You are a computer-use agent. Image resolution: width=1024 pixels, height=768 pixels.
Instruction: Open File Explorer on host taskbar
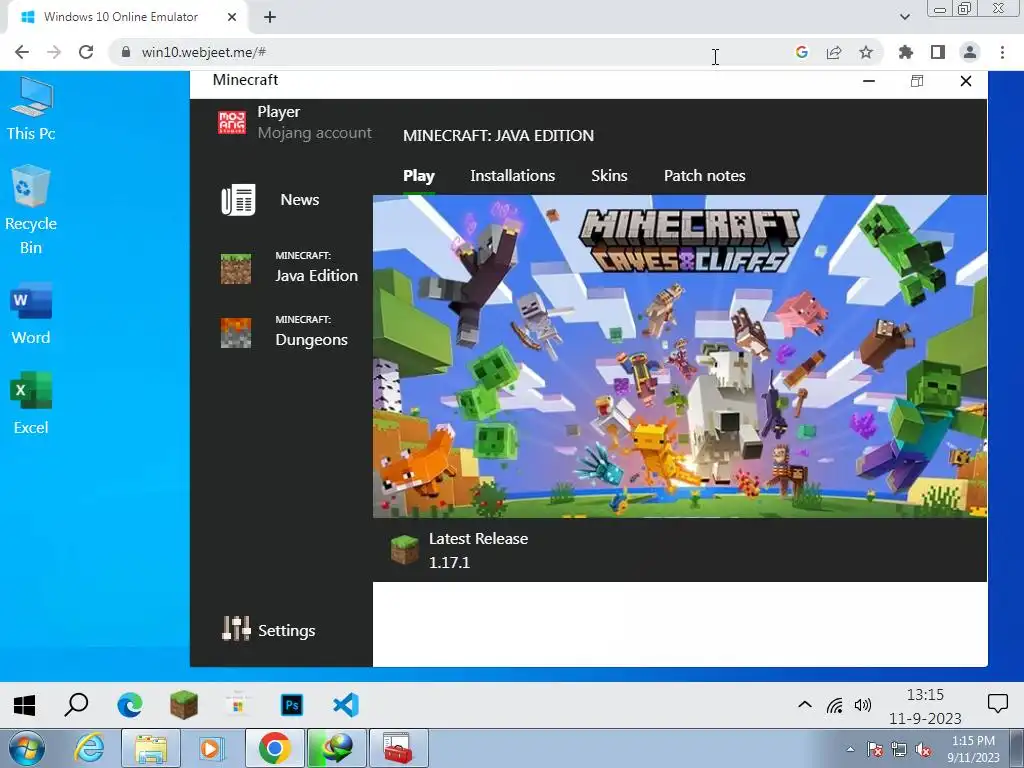pos(152,749)
